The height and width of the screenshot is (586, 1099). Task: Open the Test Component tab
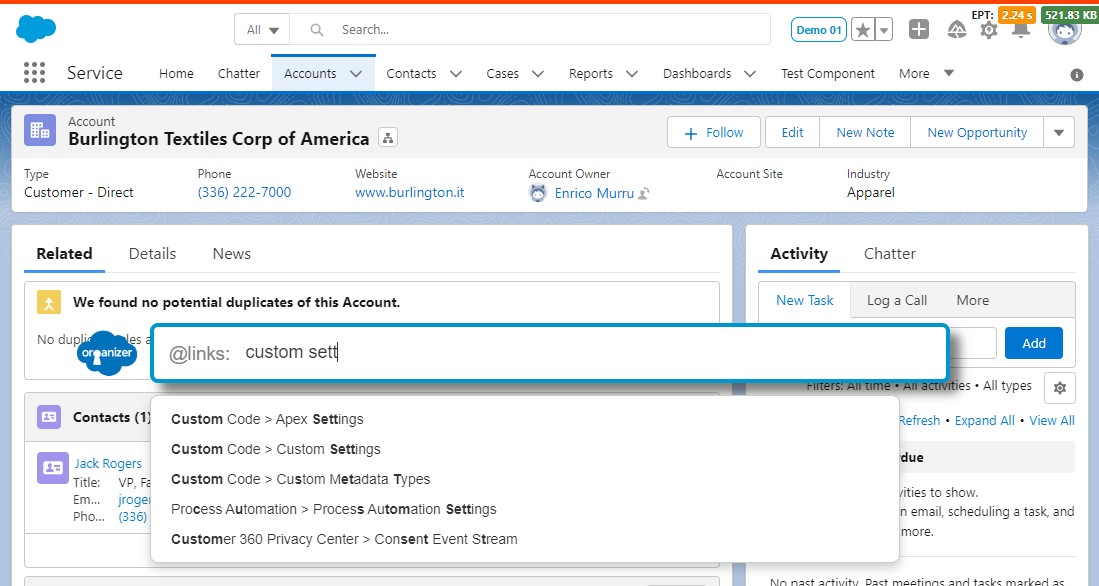coord(828,74)
